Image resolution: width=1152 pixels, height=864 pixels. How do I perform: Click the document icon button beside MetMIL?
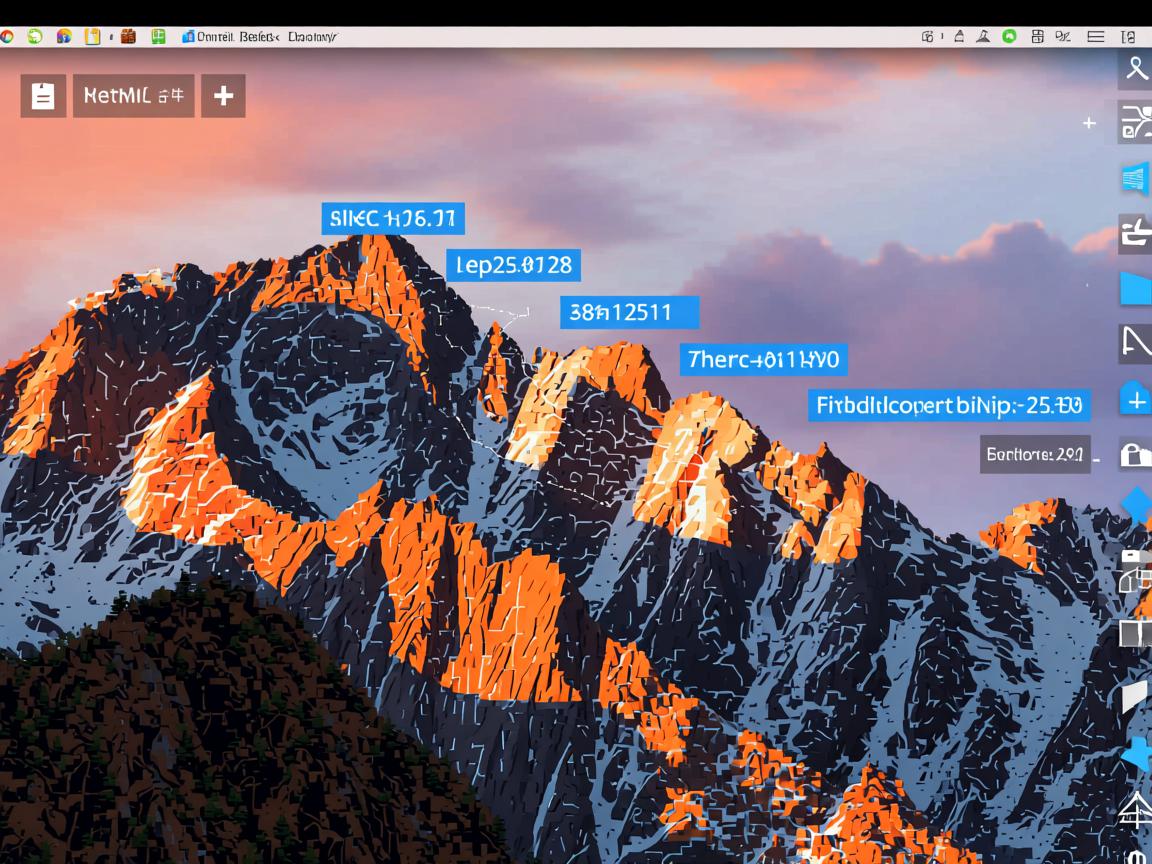point(43,96)
